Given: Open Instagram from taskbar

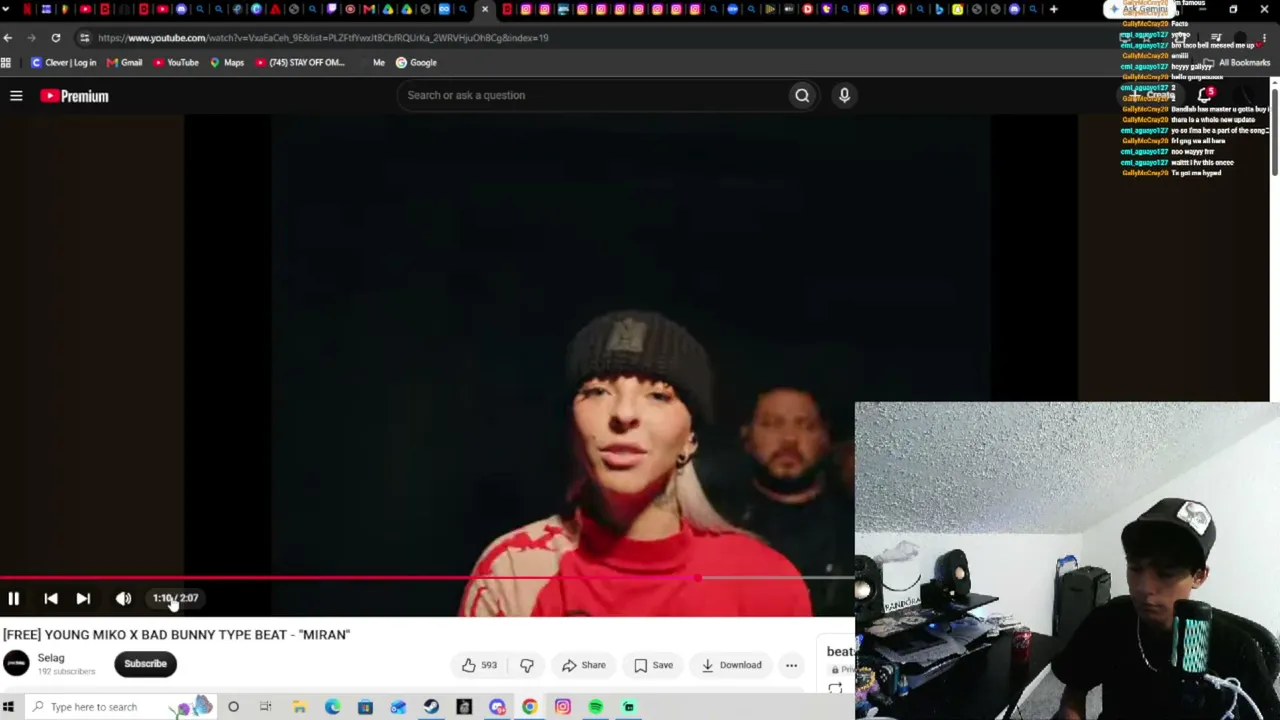Looking at the screenshot, I should coord(563,707).
